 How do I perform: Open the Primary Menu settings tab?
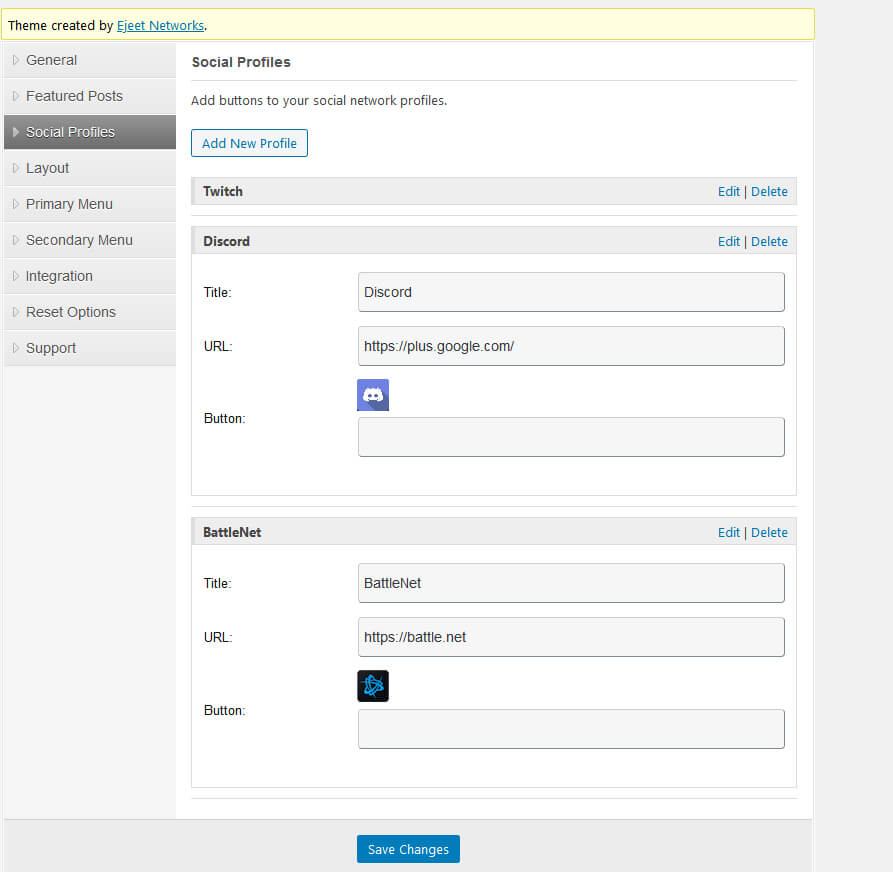[90, 204]
